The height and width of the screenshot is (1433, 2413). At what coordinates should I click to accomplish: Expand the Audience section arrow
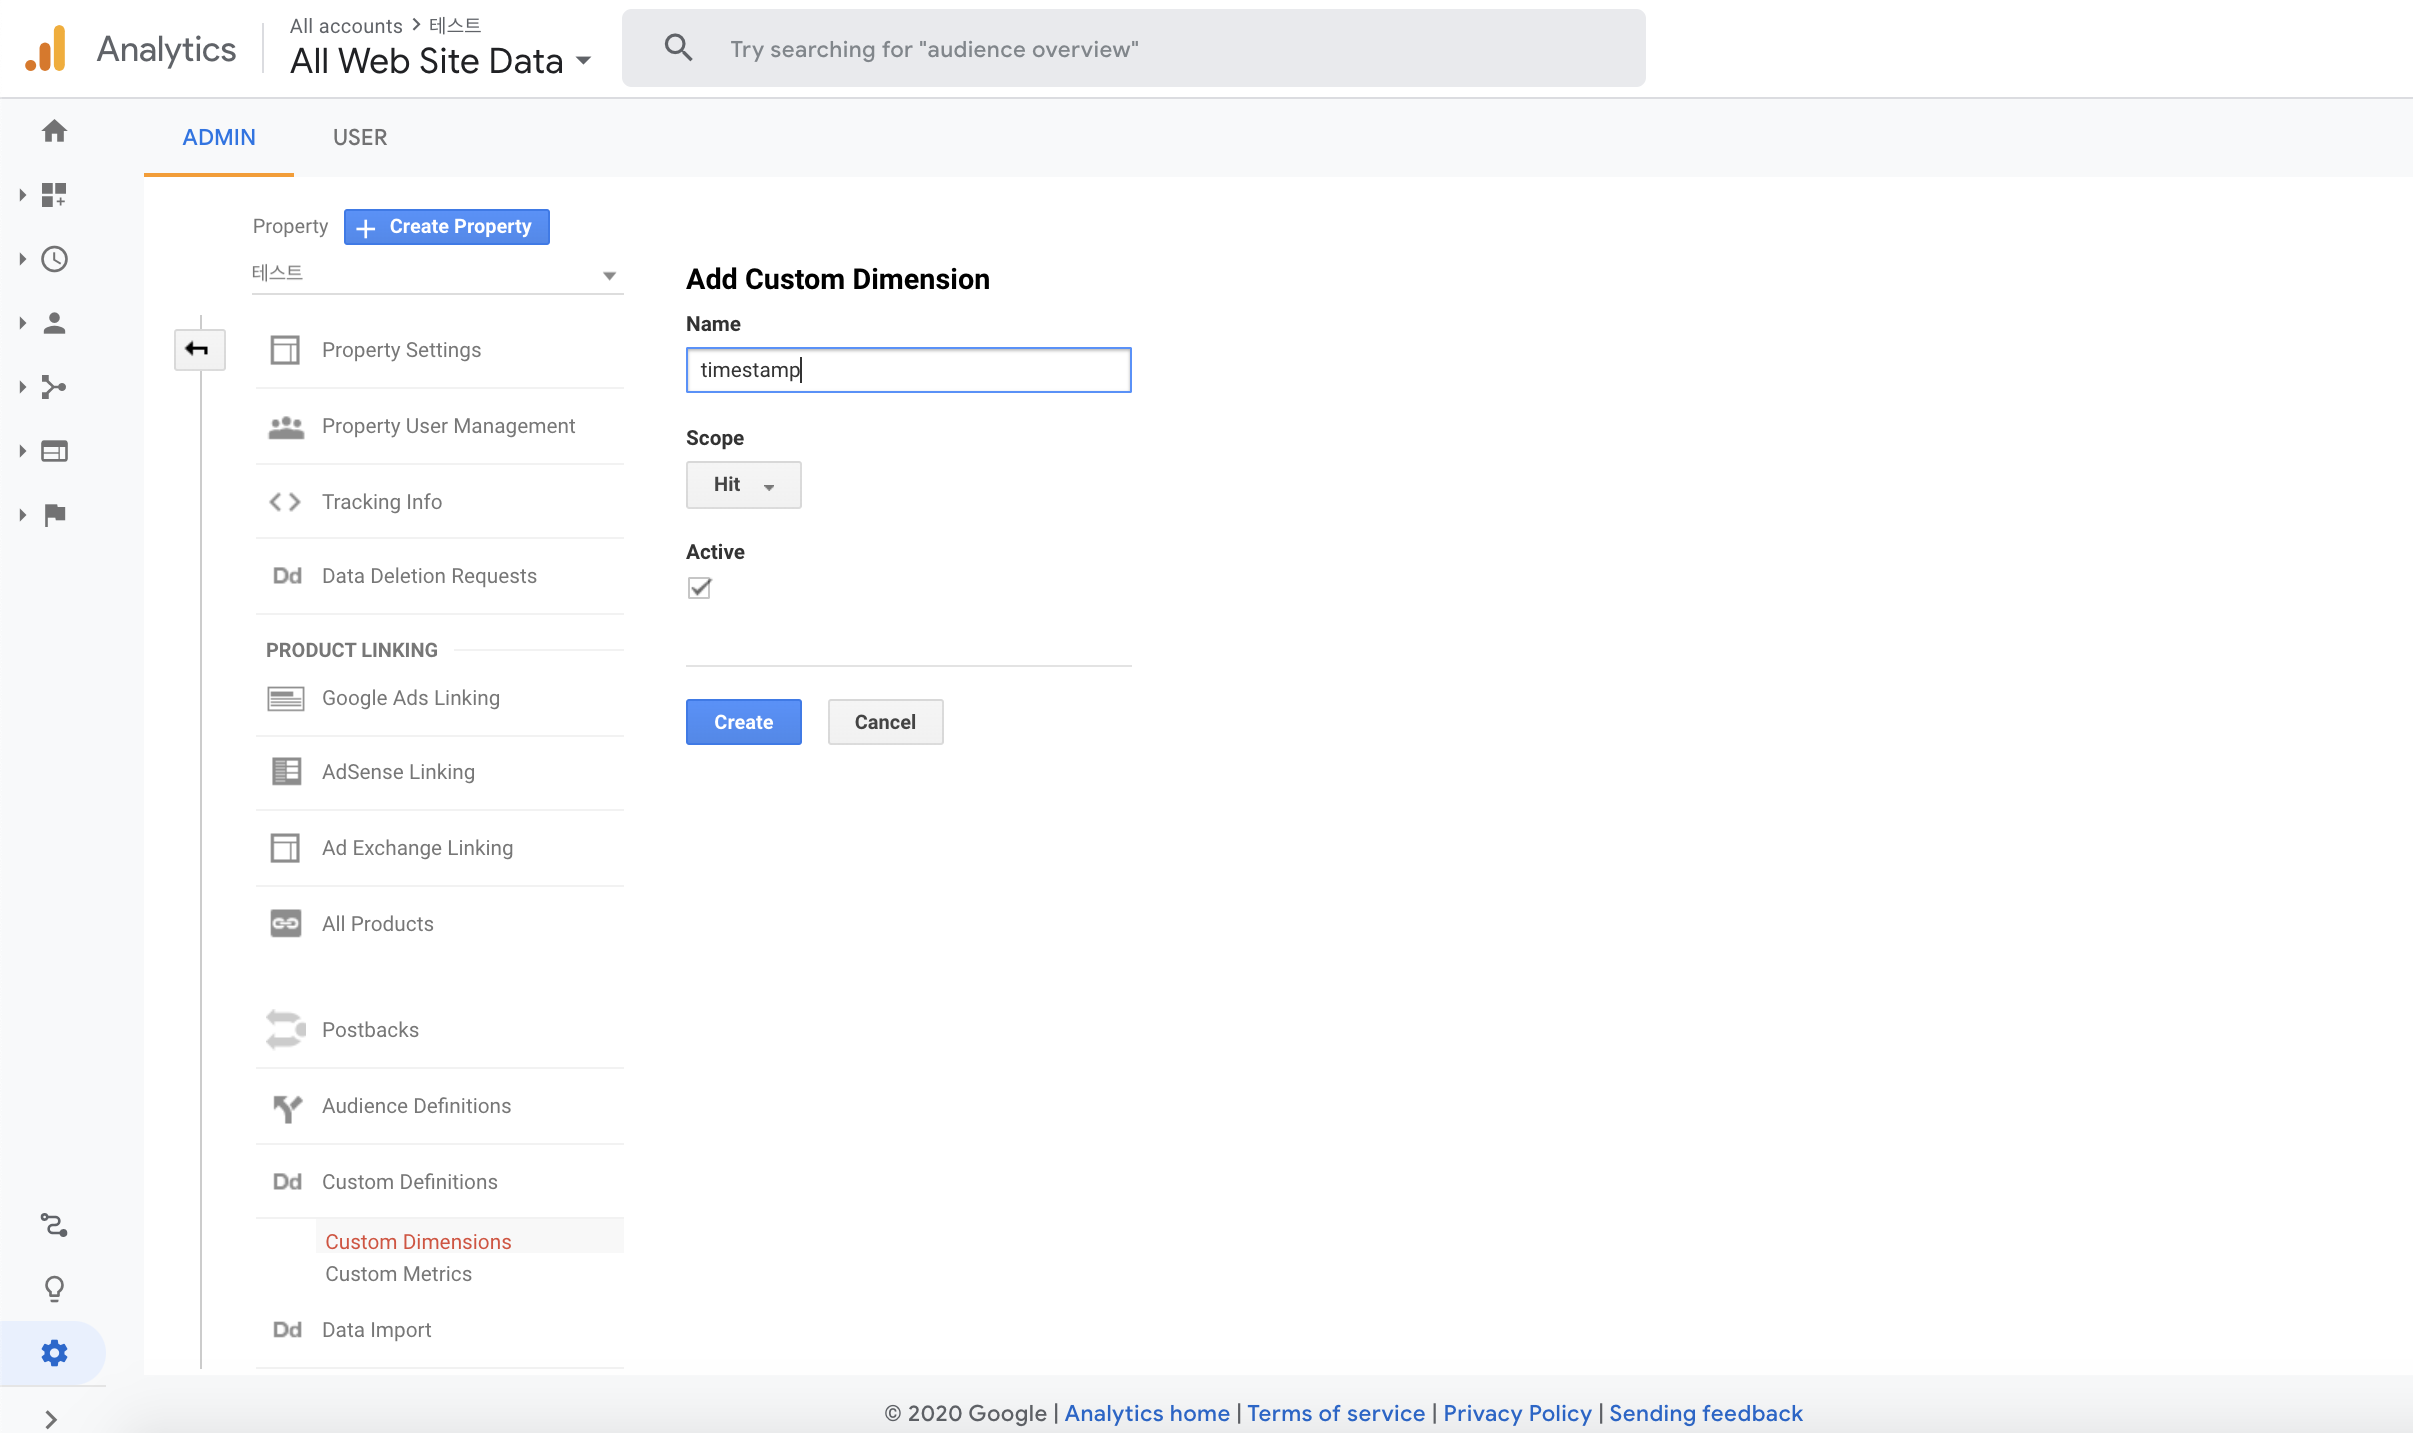tap(22, 323)
